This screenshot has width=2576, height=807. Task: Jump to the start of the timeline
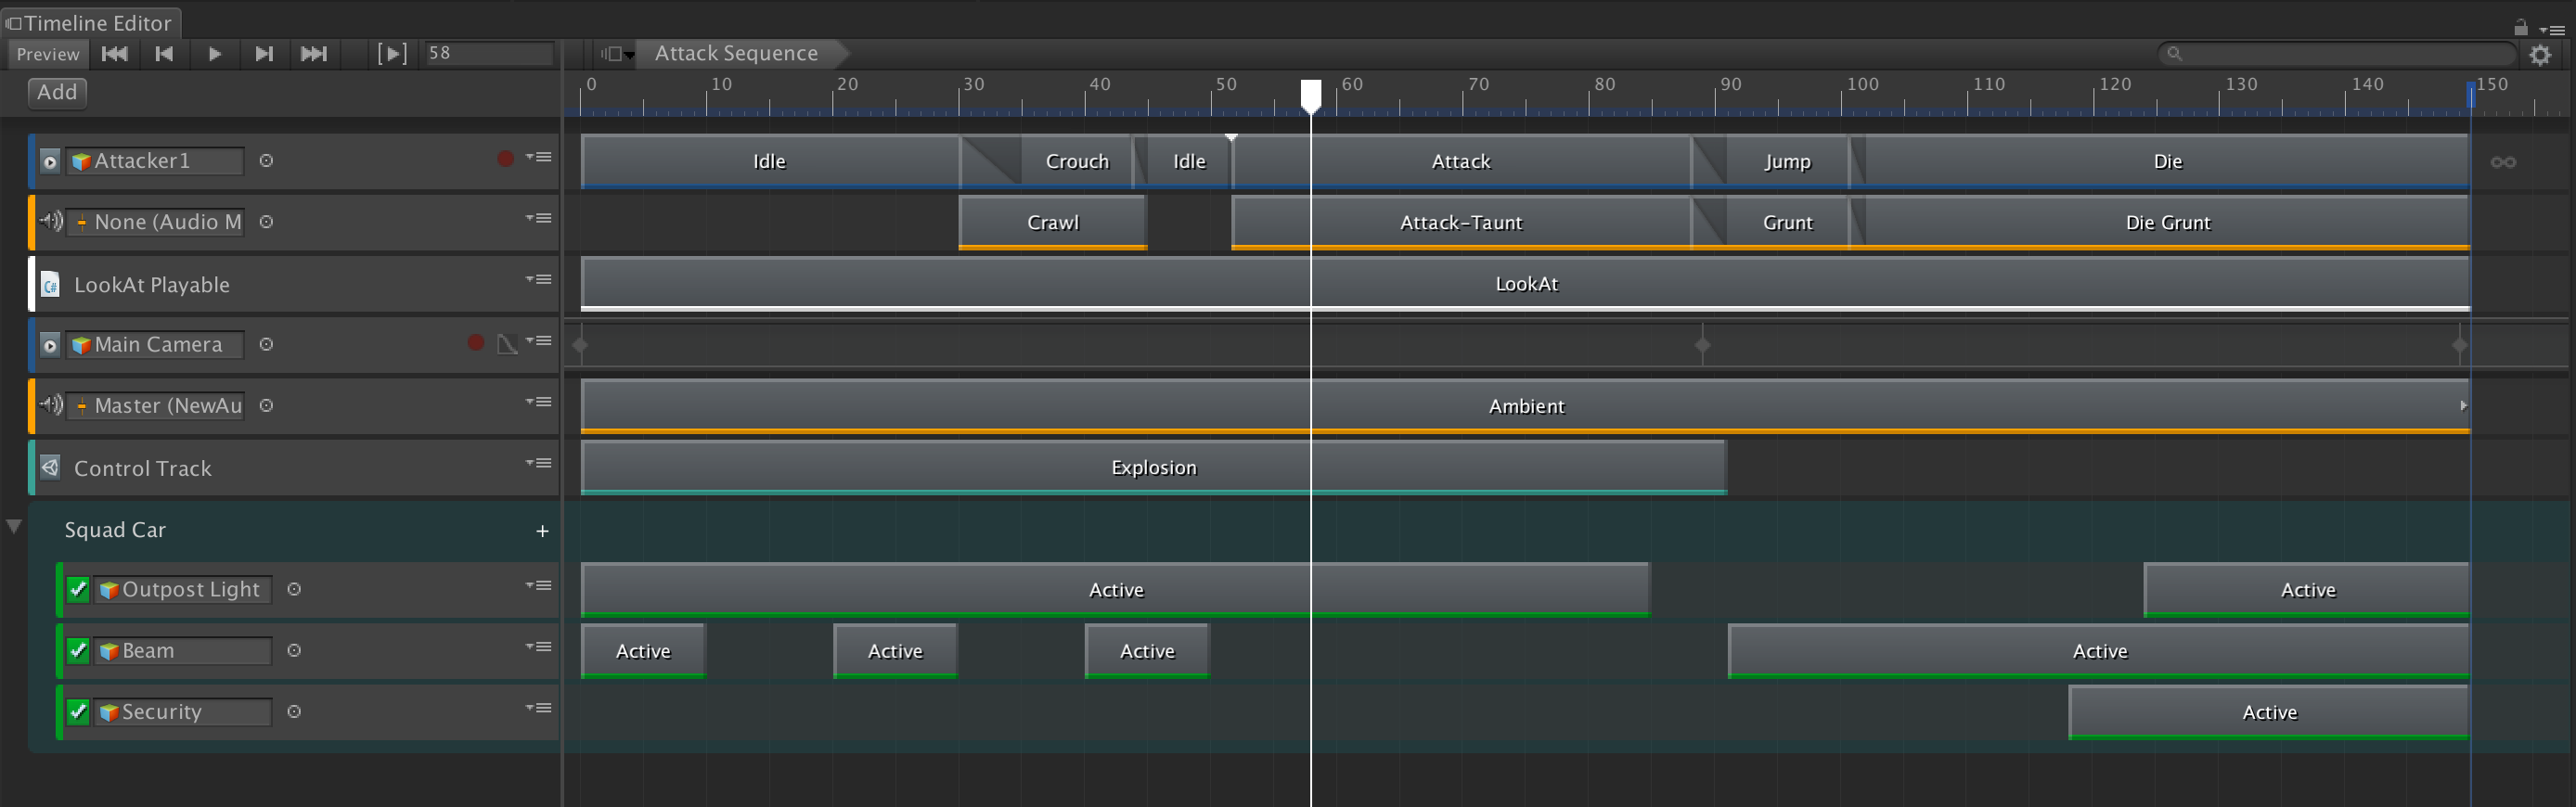(115, 54)
